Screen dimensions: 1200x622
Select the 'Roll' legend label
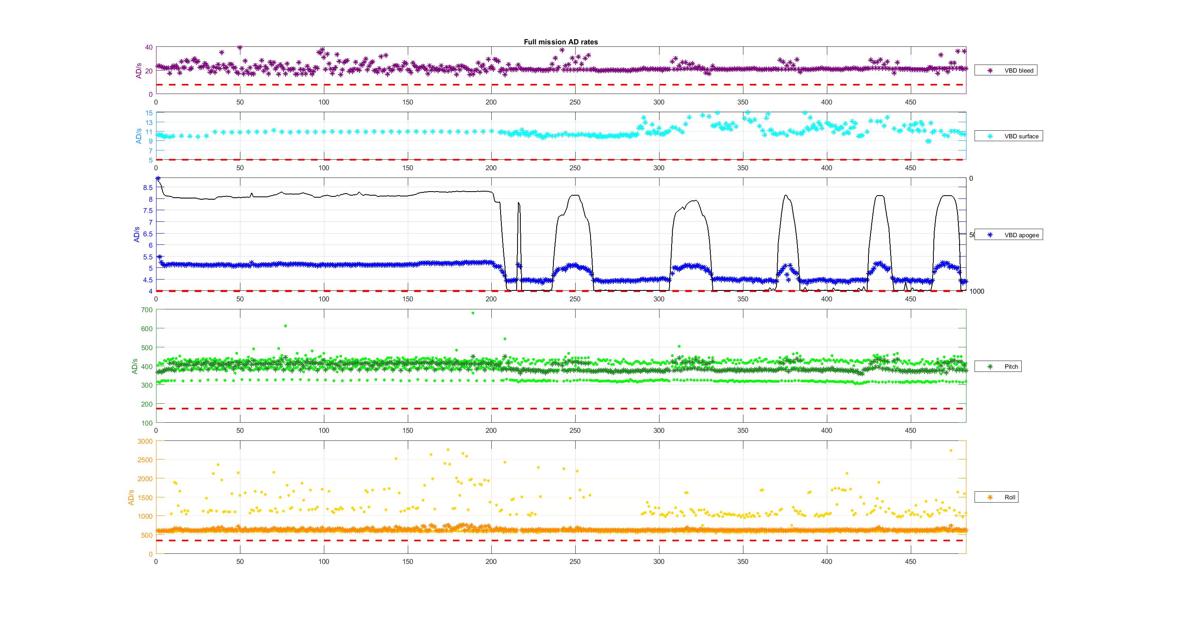click(1011, 497)
